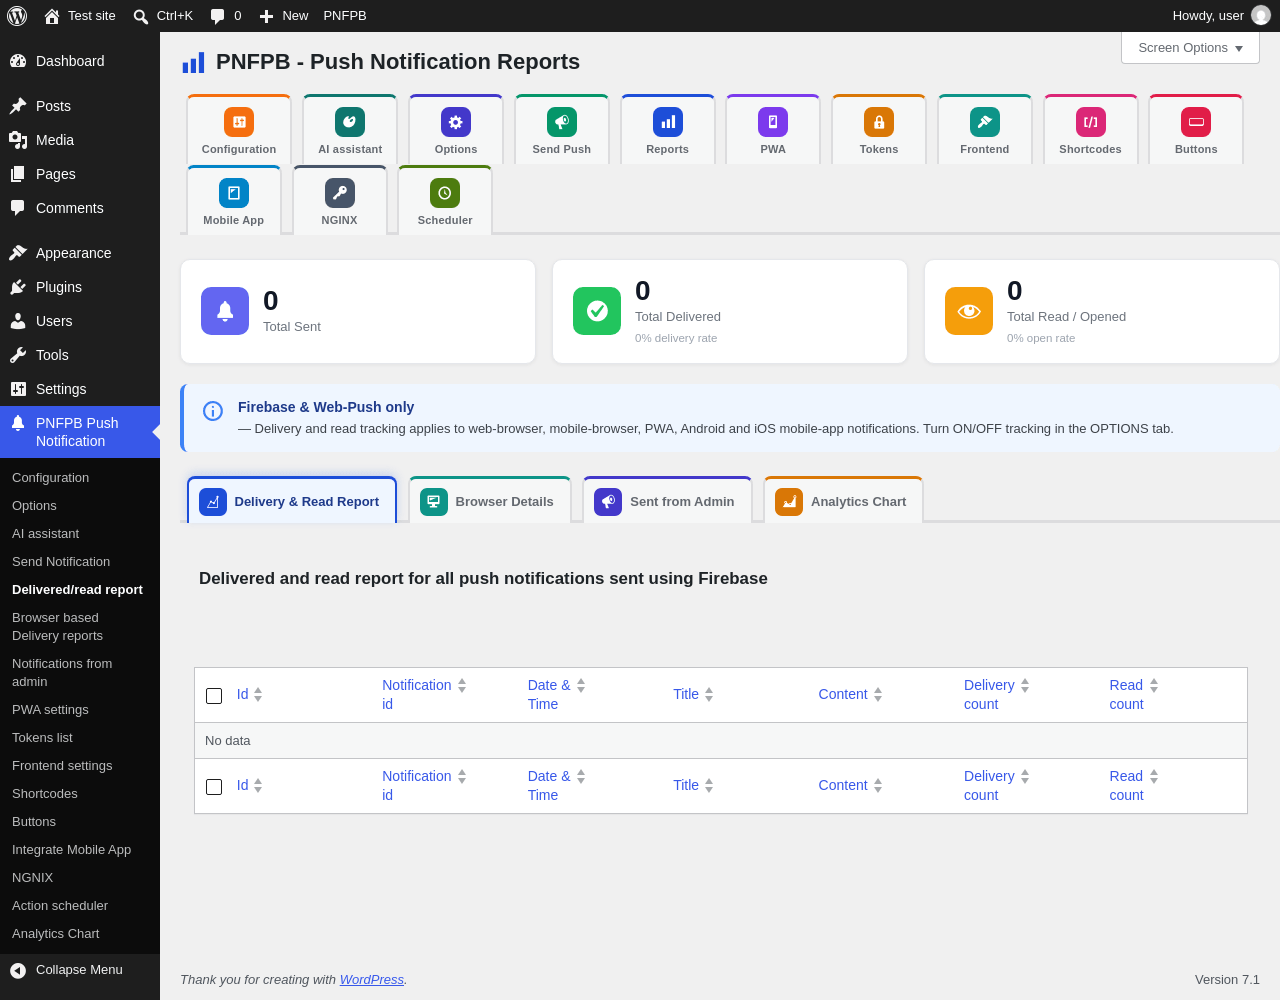Open the Send Push megaphone icon
Screen dimensions: 1280x1000
[x=562, y=122]
